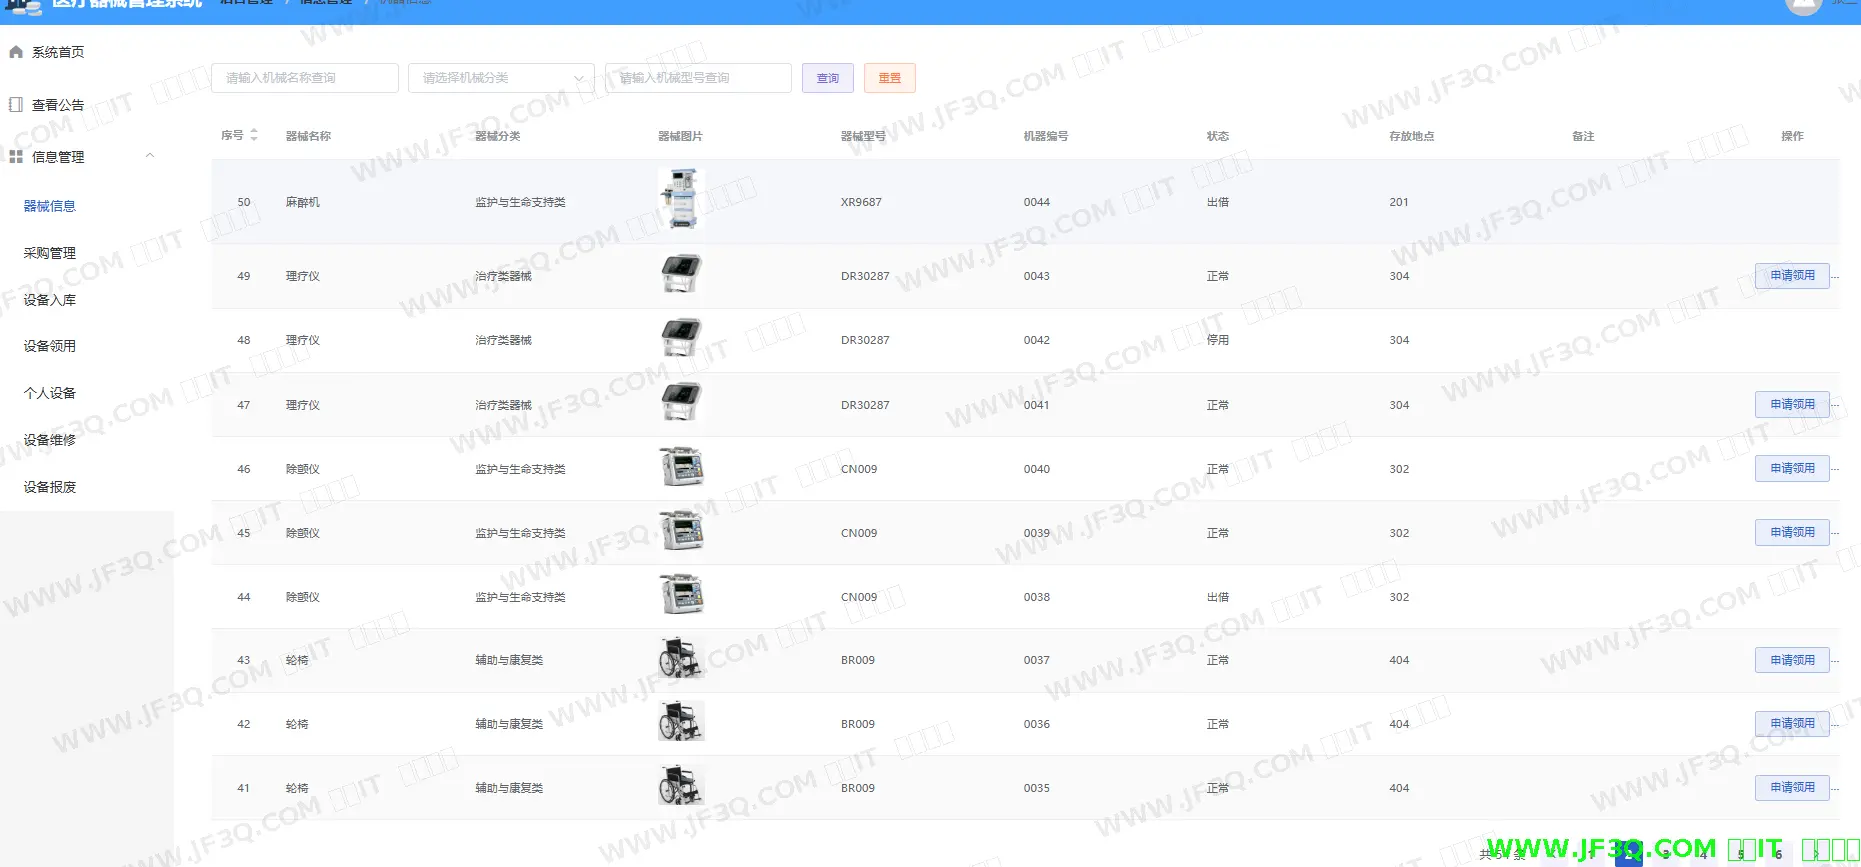Click the system logo in the header

click(24, 6)
